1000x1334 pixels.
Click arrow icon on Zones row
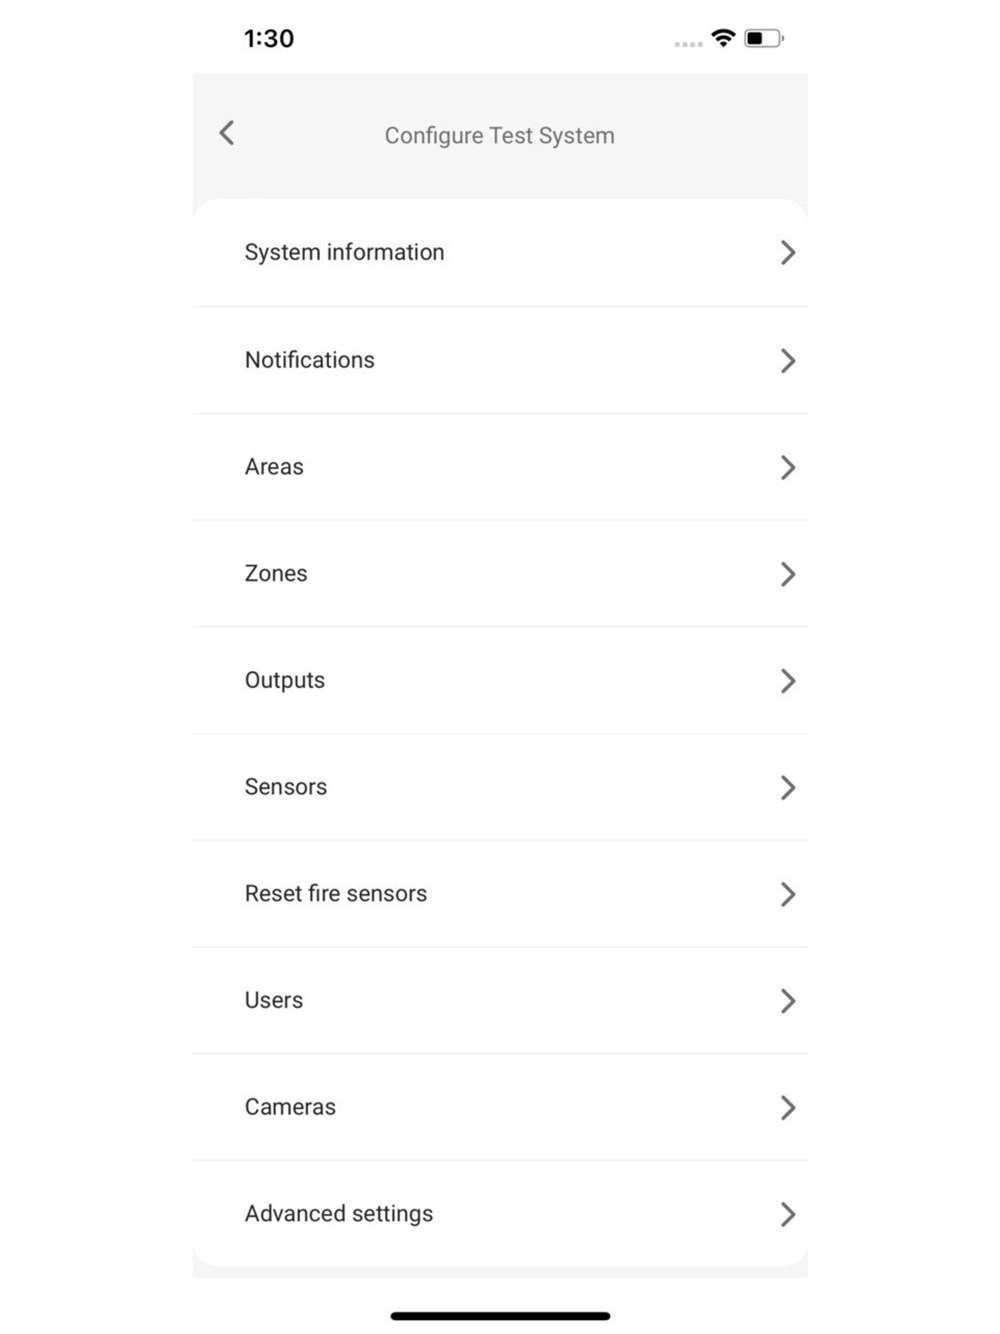point(787,574)
